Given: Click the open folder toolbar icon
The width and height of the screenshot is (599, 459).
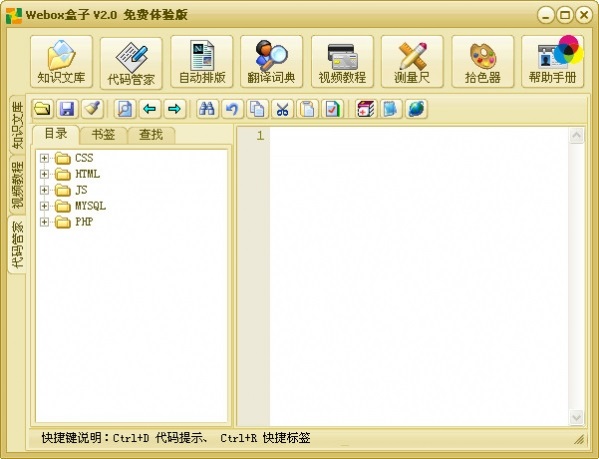Looking at the screenshot, I should click(42, 109).
